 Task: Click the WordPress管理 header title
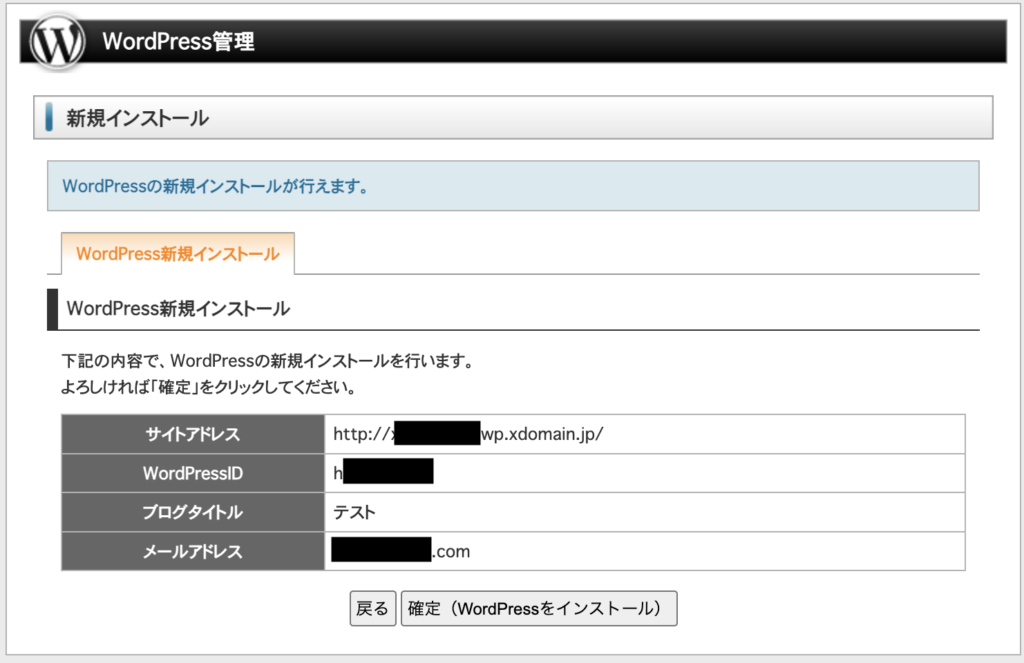pos(178,42)
